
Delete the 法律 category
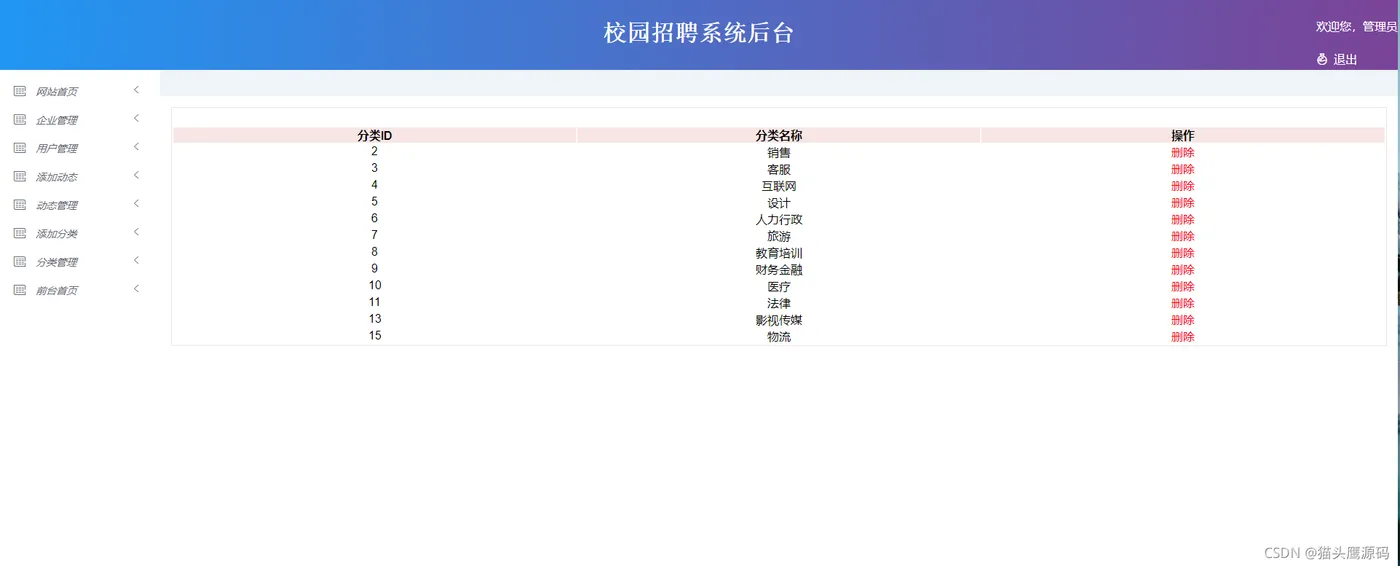1183,303
